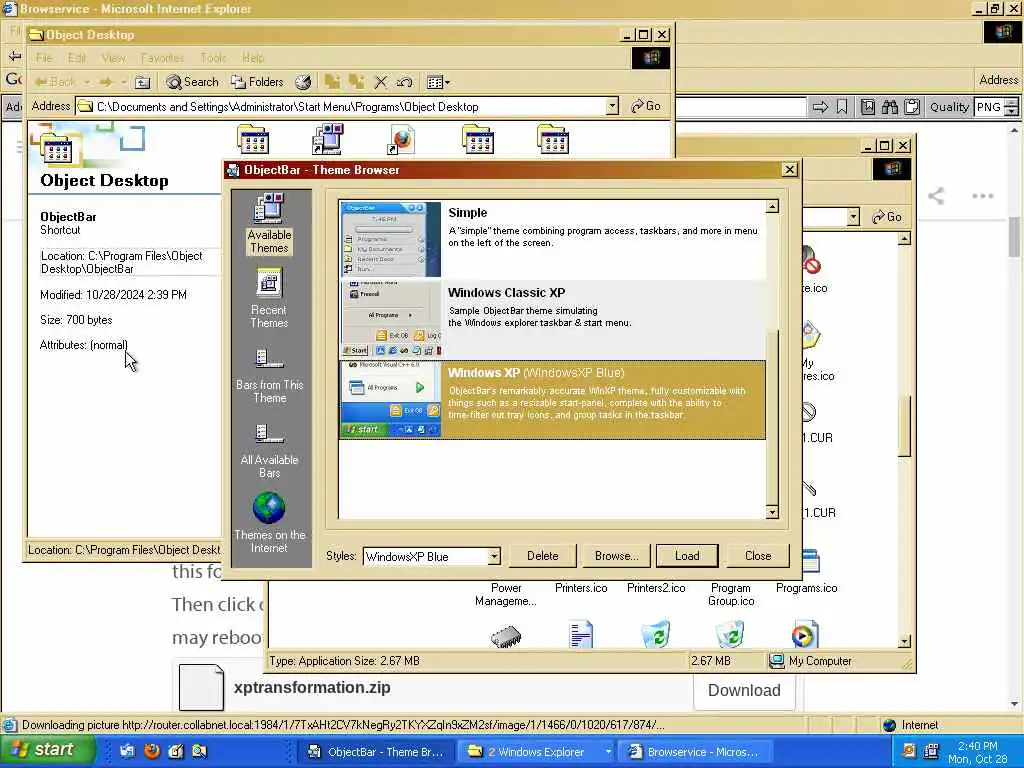Click Browservice forward arrow icon
This screenshot has height=768, width=1024.
click(x=820, y=107)
